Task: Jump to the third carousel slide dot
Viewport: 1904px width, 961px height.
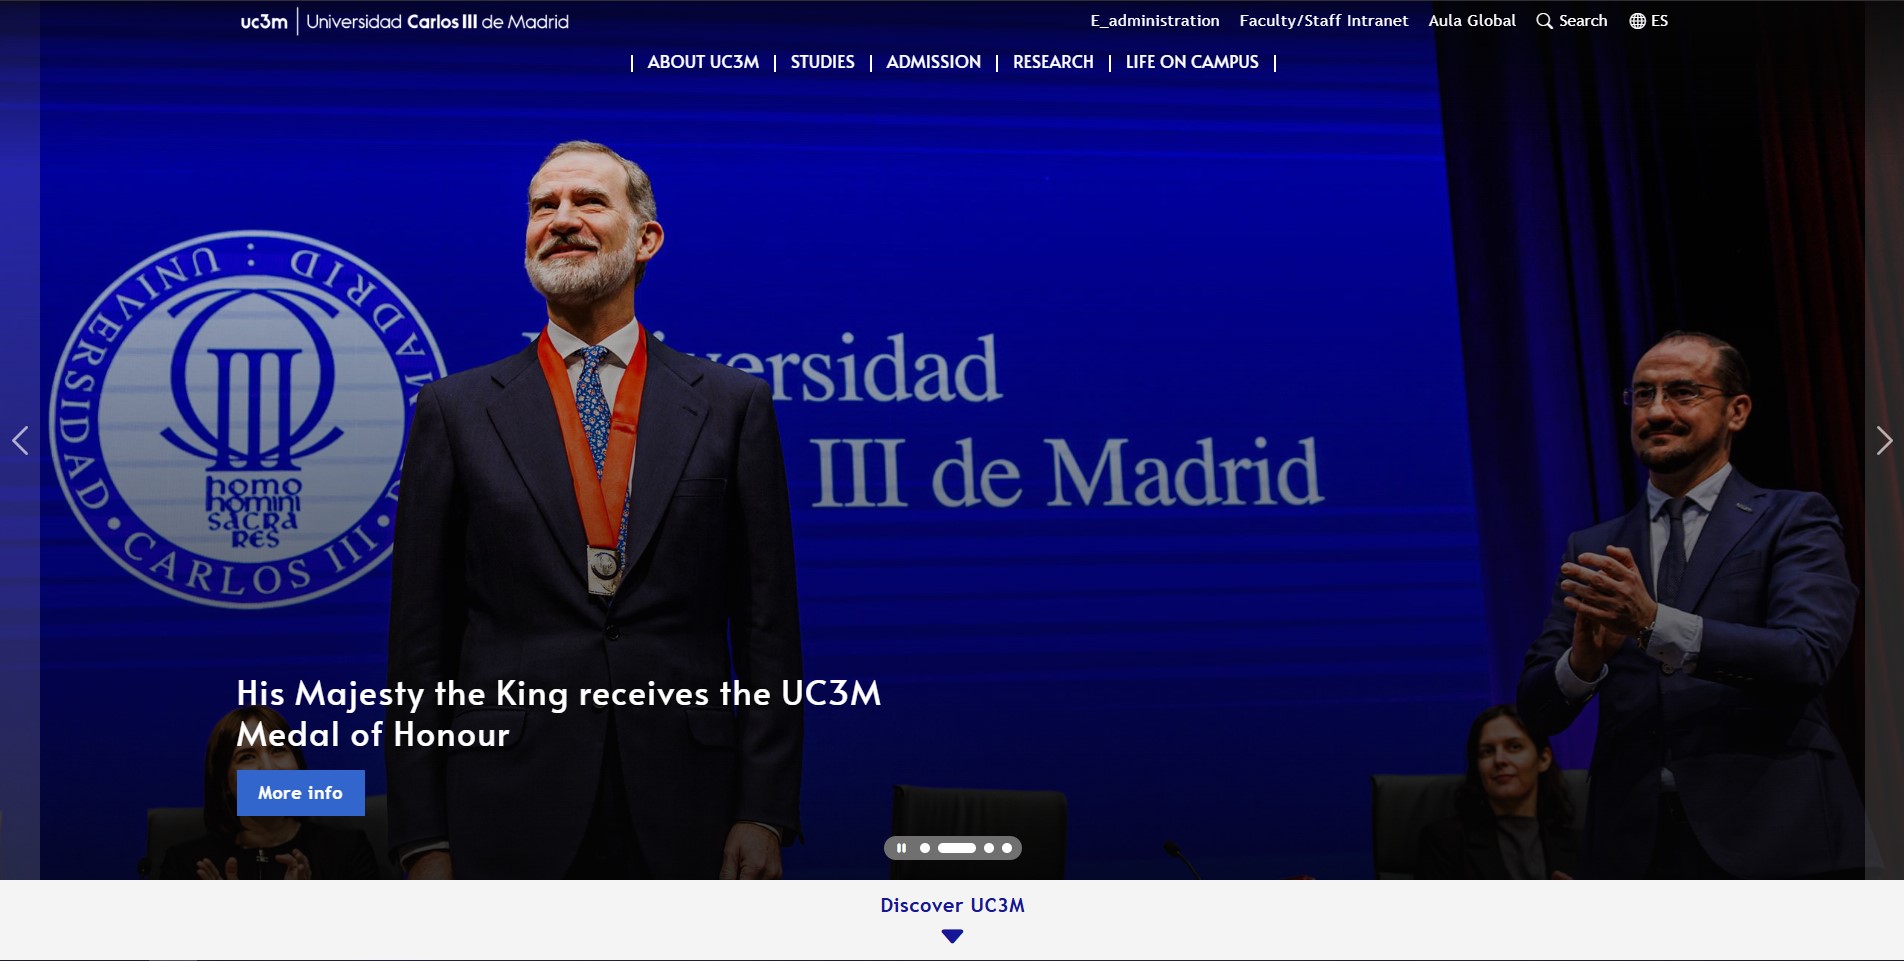Action: [x=989, y=848]
